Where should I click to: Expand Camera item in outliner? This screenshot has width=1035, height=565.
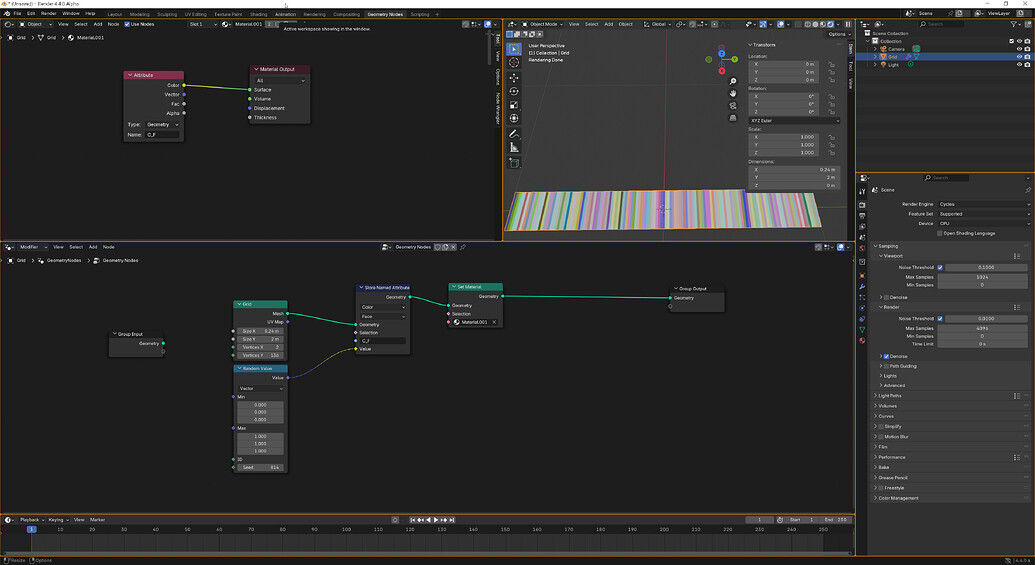pyautogui.click(x=876, y=49)
